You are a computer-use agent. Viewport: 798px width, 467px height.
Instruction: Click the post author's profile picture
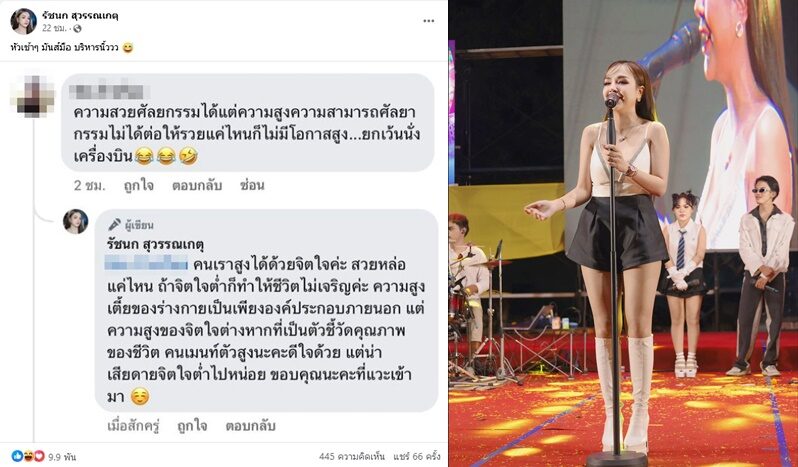tap(23, 21)
